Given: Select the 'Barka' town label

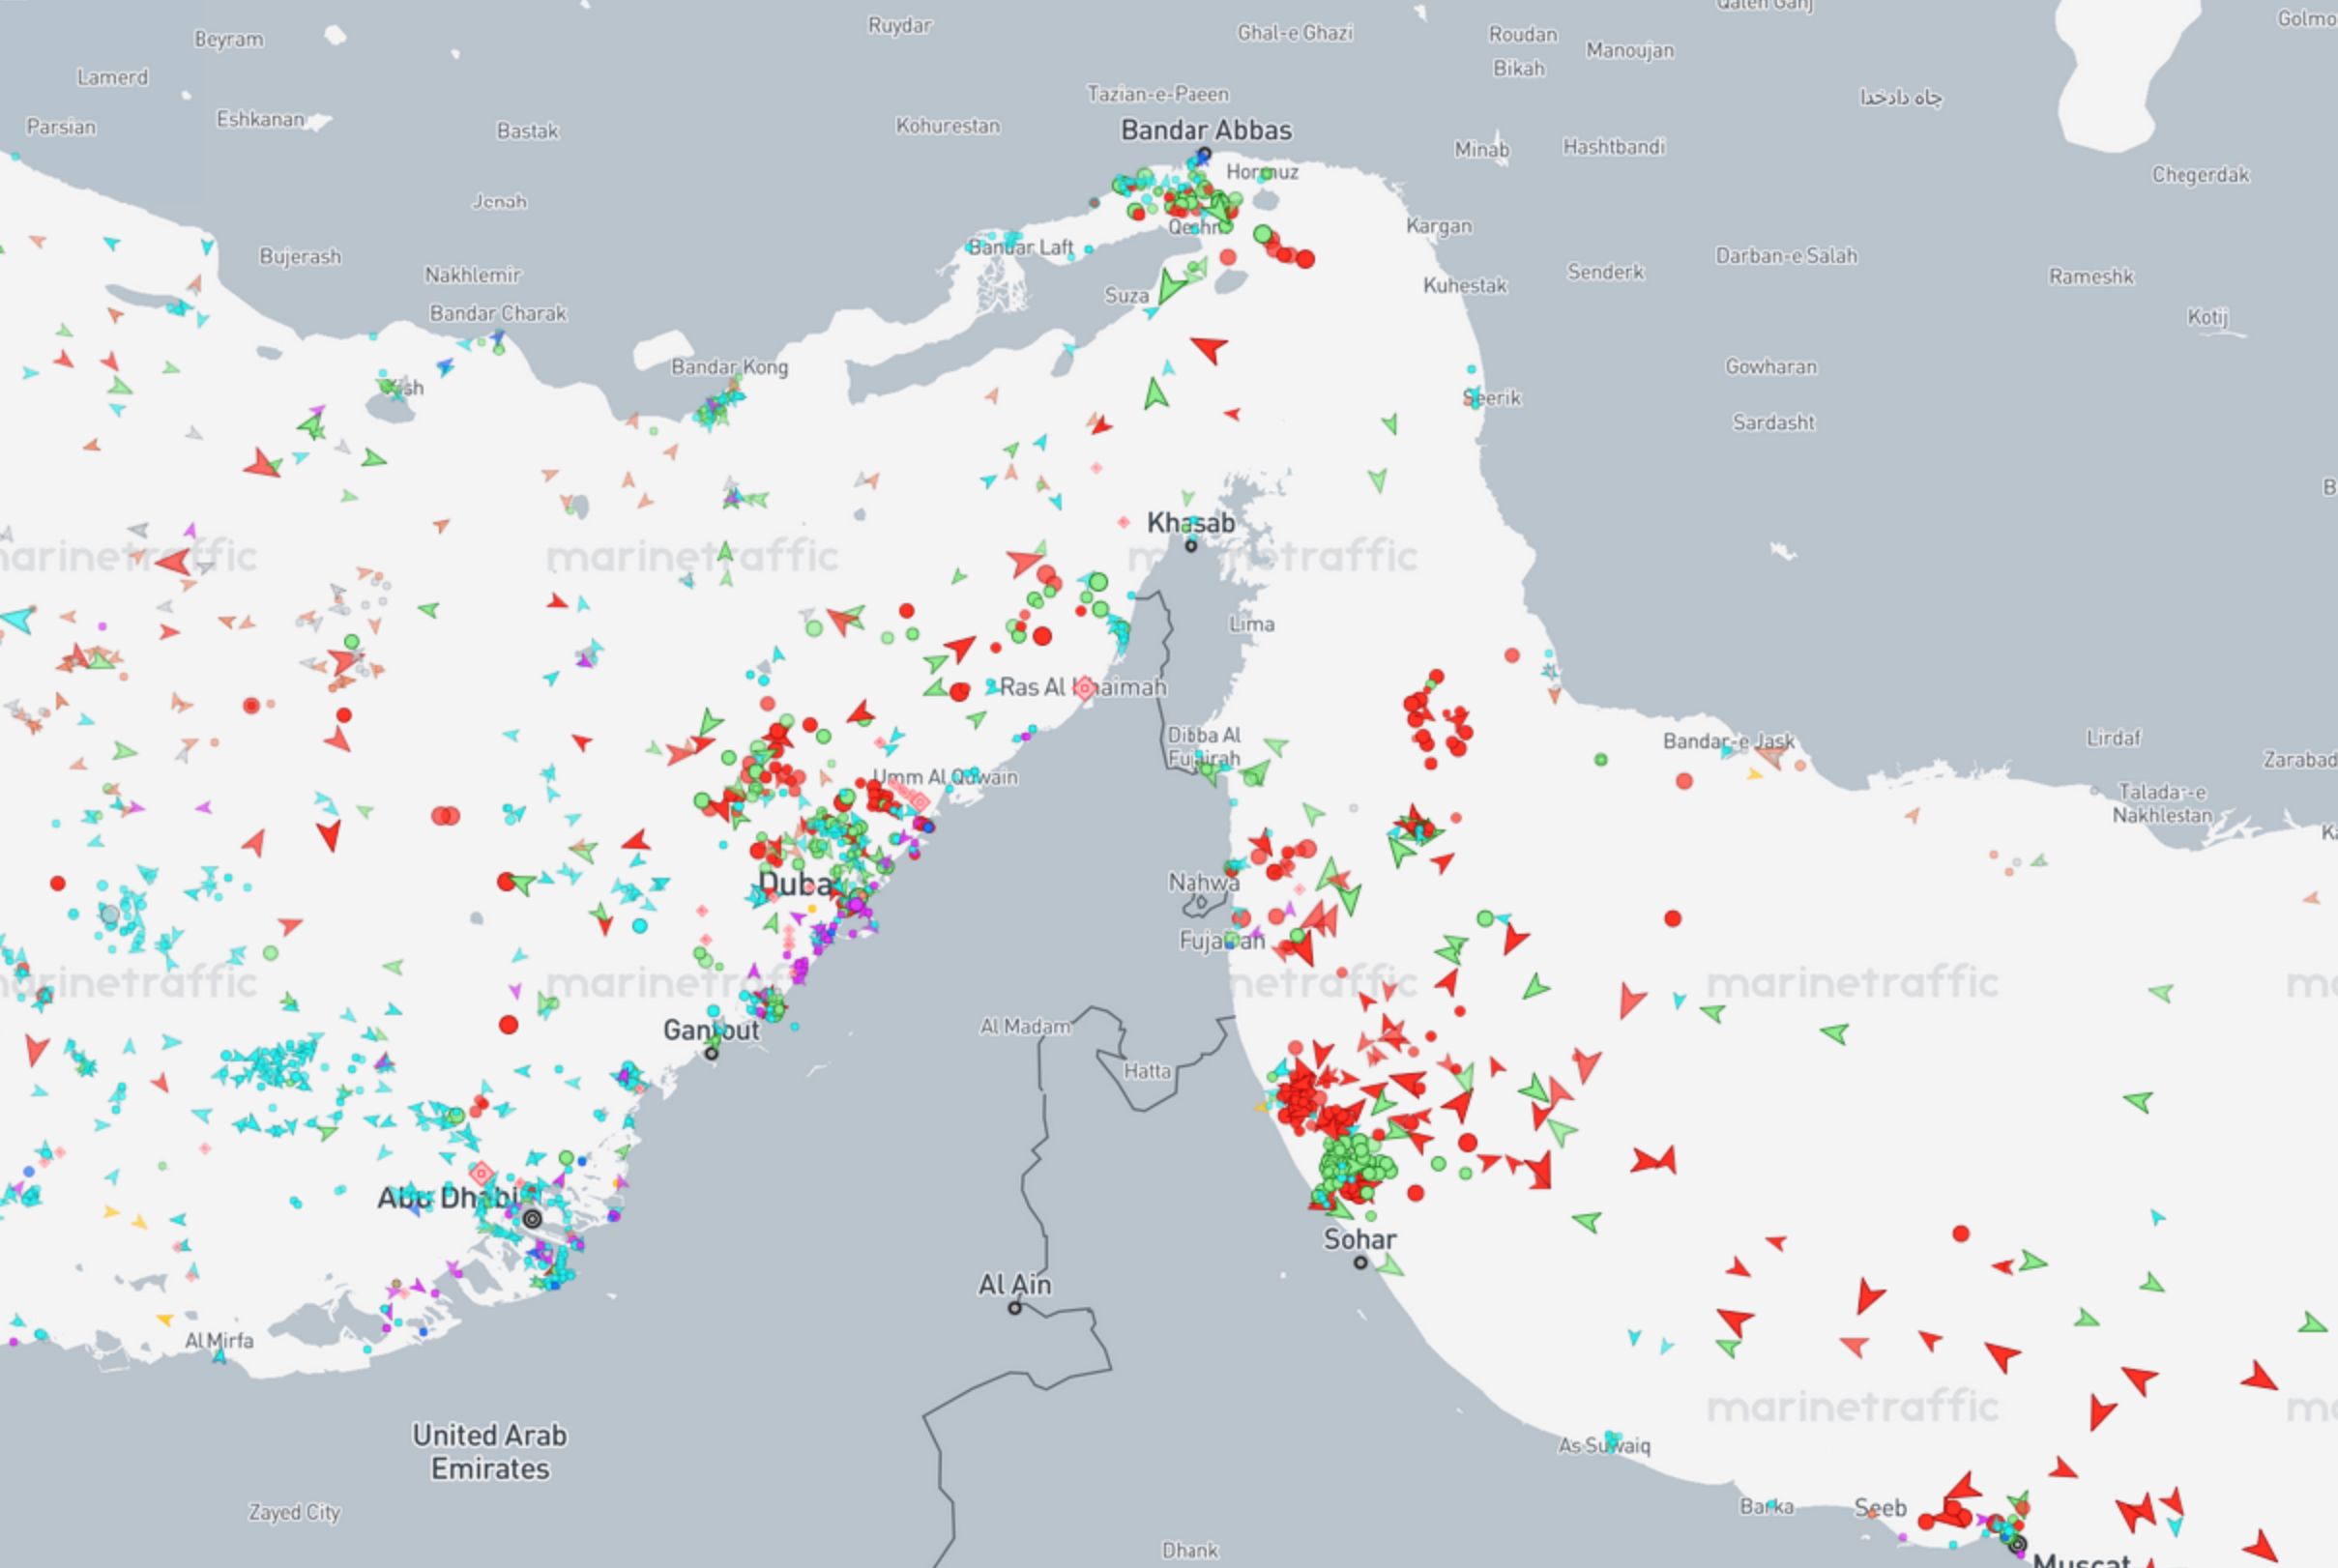Looking at the screenshot, I should pyautogui.click(x=1767, y=1506).
